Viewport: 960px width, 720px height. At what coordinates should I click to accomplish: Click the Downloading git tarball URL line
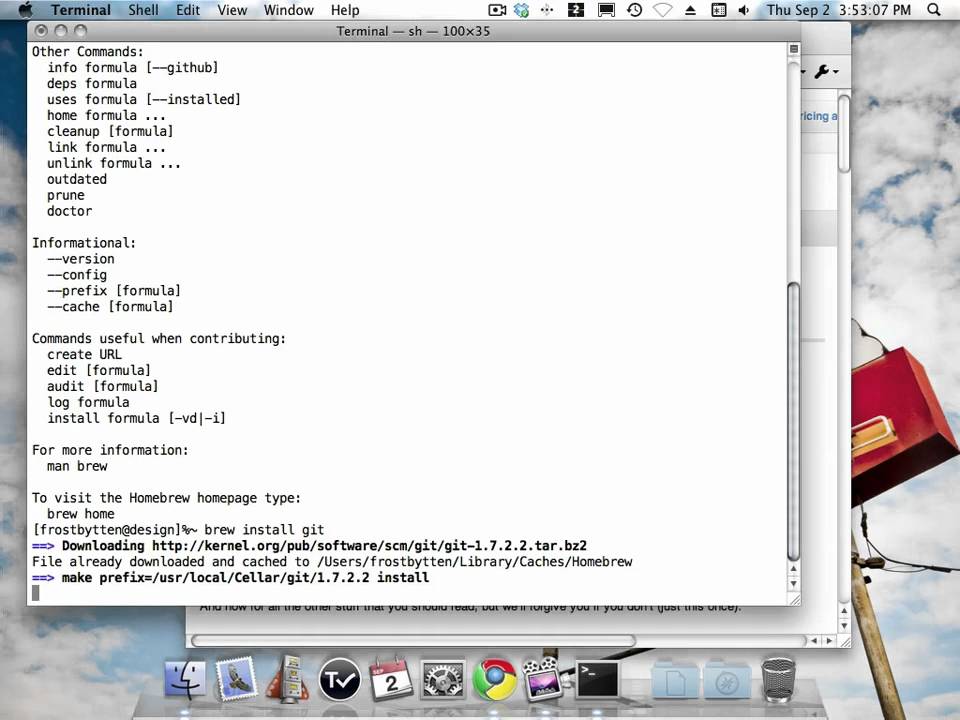click(x=309, y=546)
